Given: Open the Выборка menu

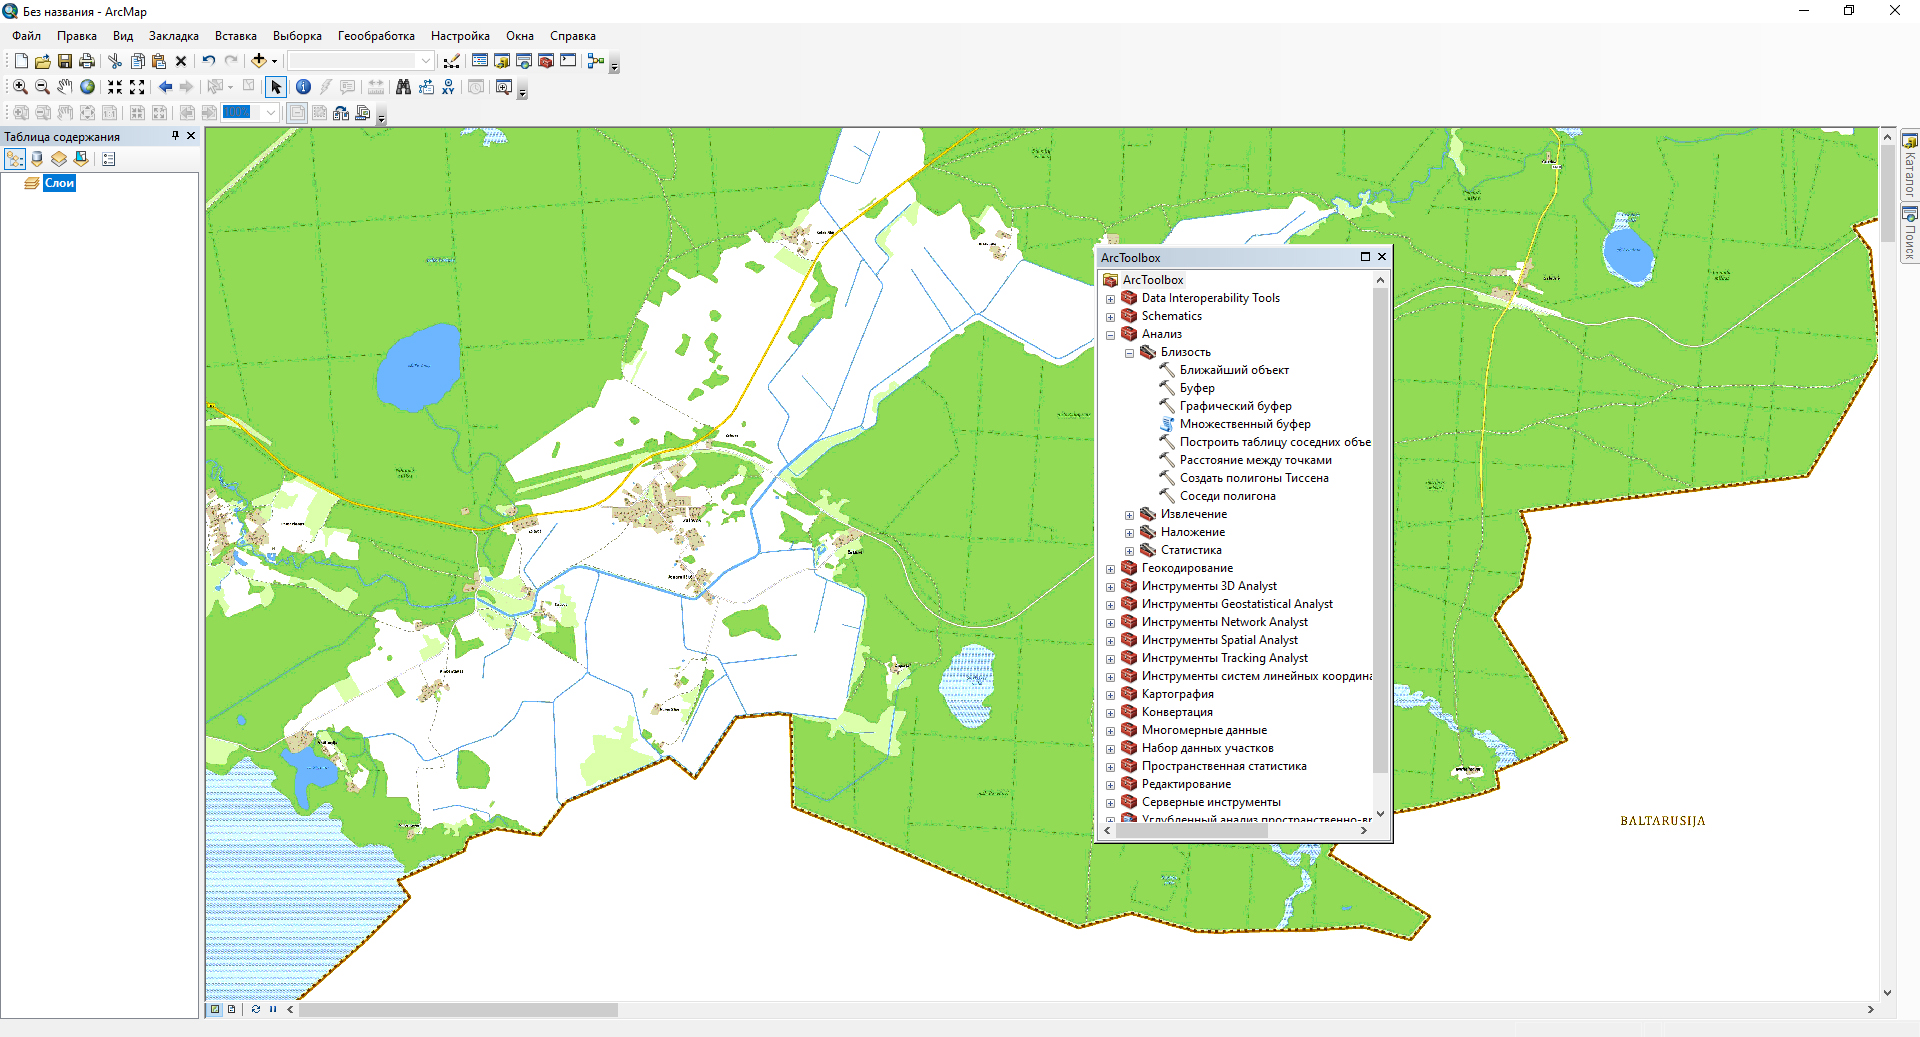Looking at the screenshot, I should tap(297, 36).
